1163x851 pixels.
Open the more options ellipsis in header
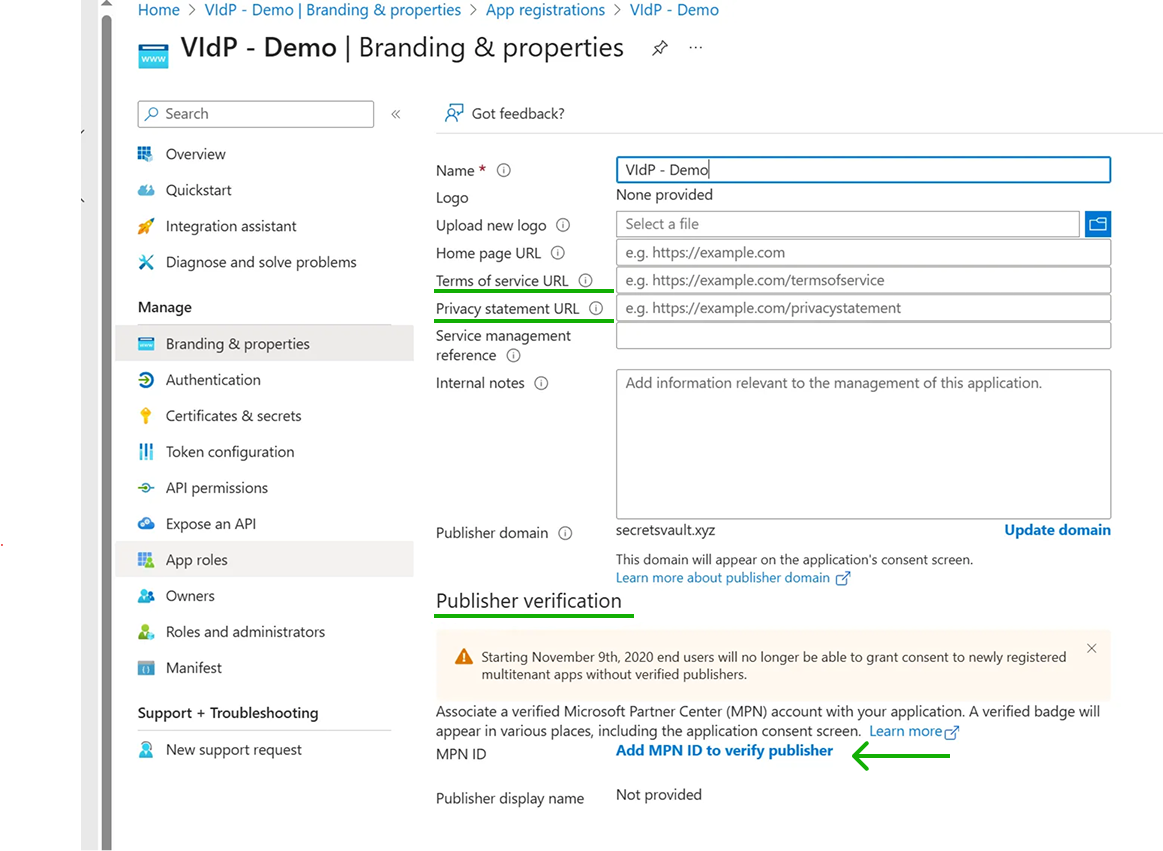click(696, 48)
